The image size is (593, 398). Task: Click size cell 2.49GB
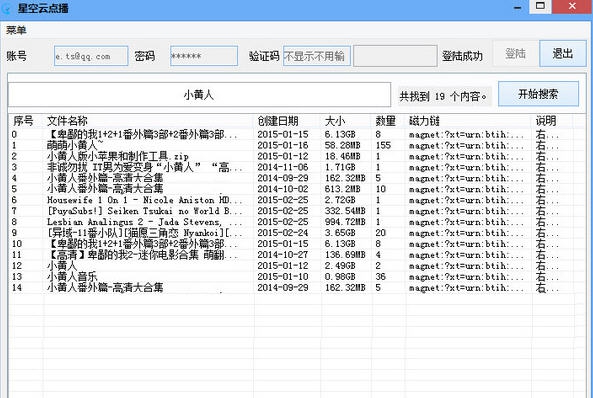coord(340,266)
